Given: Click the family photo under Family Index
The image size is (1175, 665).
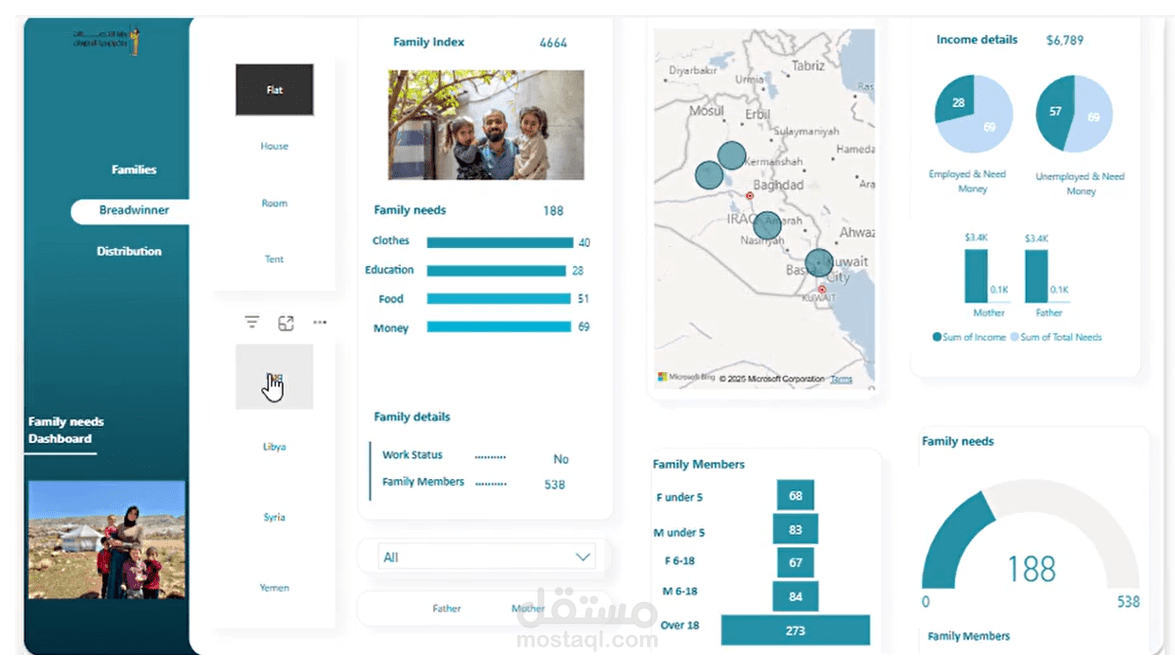Looking at the screenshot, I should [484, 124].
